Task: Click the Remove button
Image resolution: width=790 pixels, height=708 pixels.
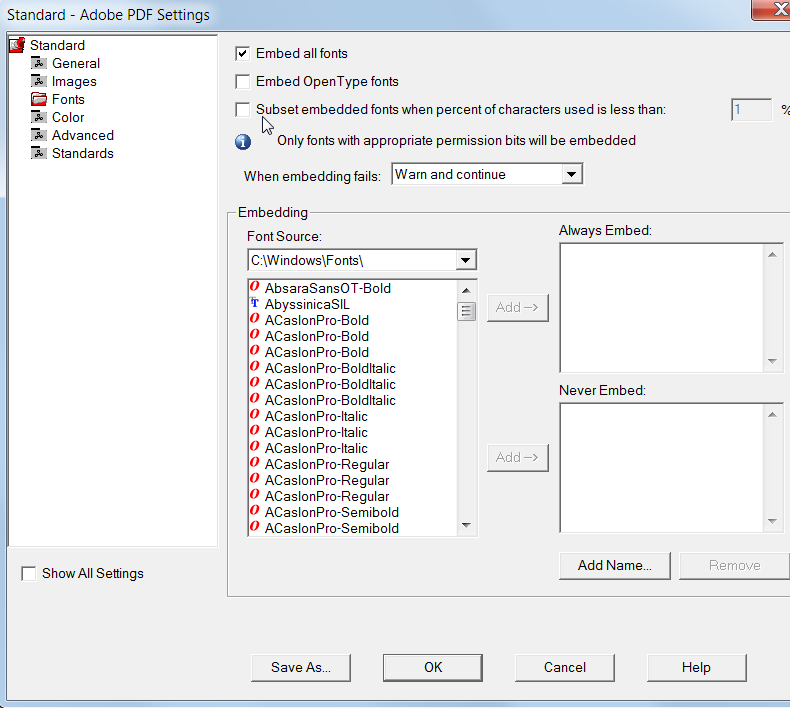Action: pyautogui.click(x=735, y=565)
